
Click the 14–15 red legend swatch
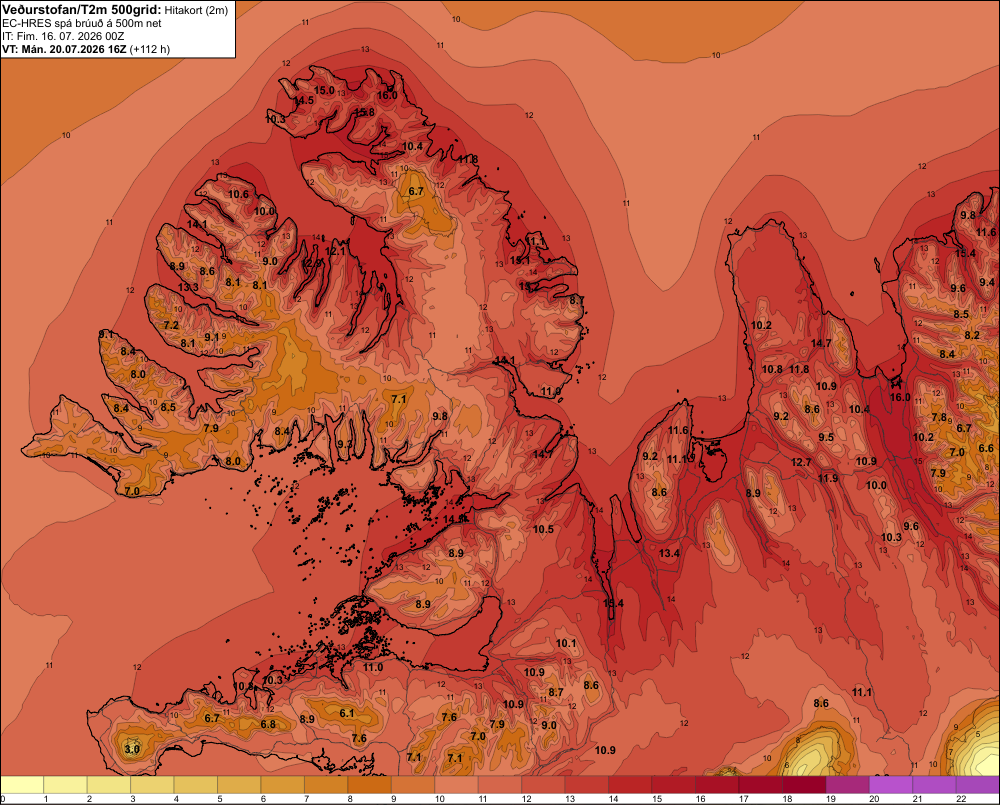(x=630, y=785)
